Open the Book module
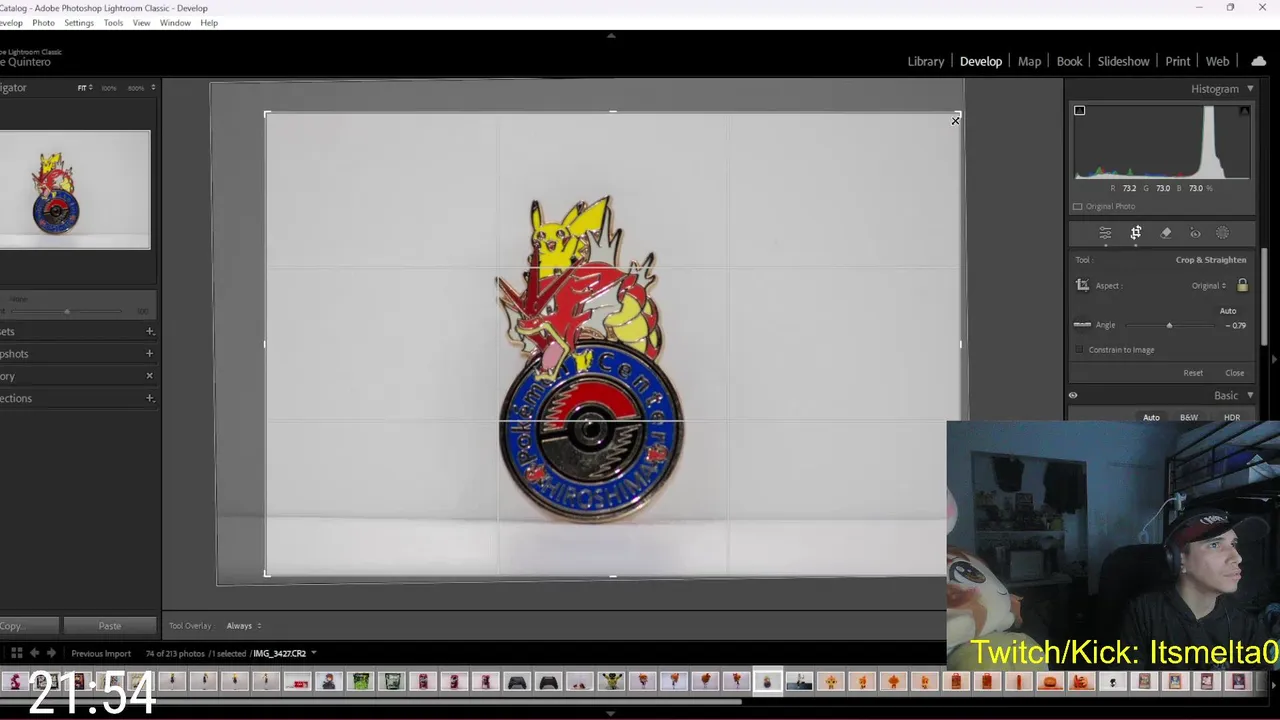Screen dimensions: 1280x720 [x=1069, y=61]
